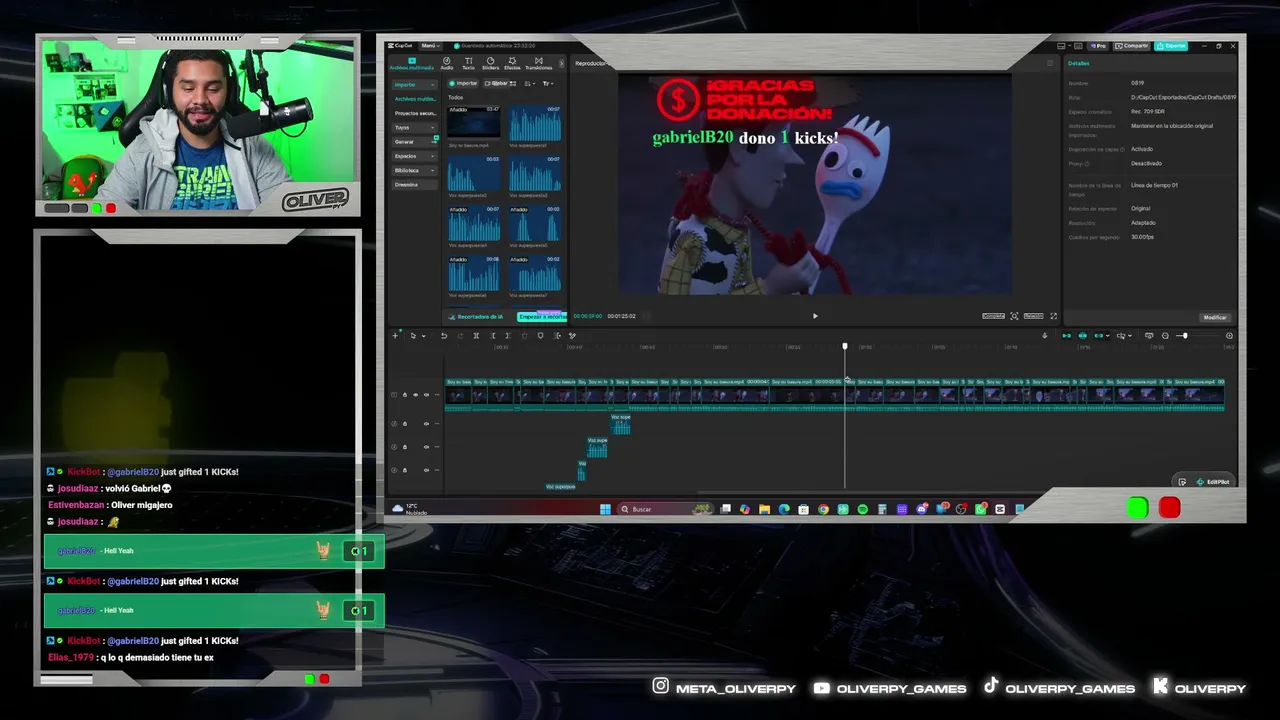Open the layout icon in title bar
Viewport: 1280px width, 720px height.
click(1061, 46)
